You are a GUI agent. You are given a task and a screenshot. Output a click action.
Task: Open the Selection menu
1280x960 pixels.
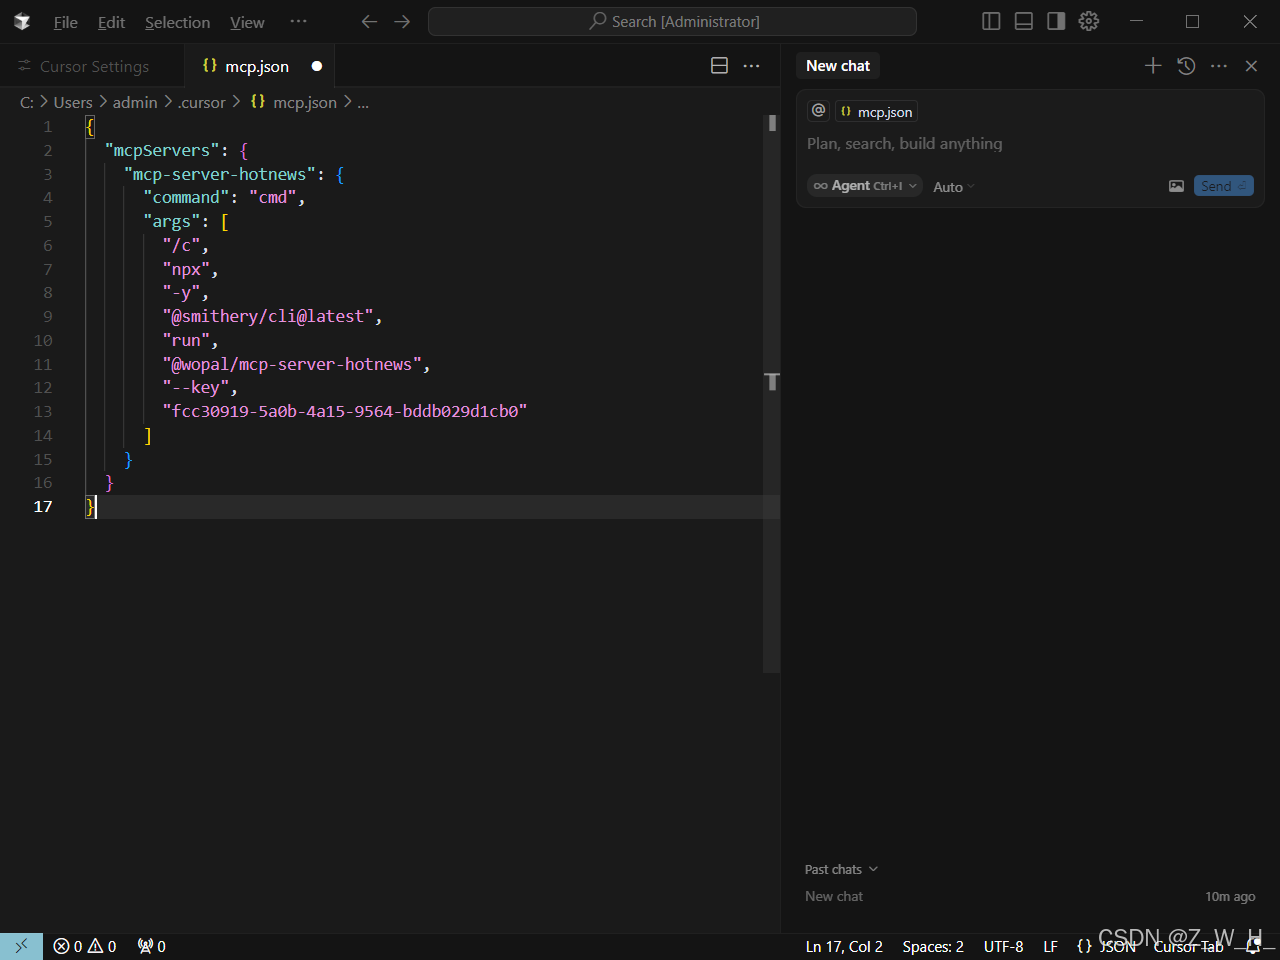[177, 22]
